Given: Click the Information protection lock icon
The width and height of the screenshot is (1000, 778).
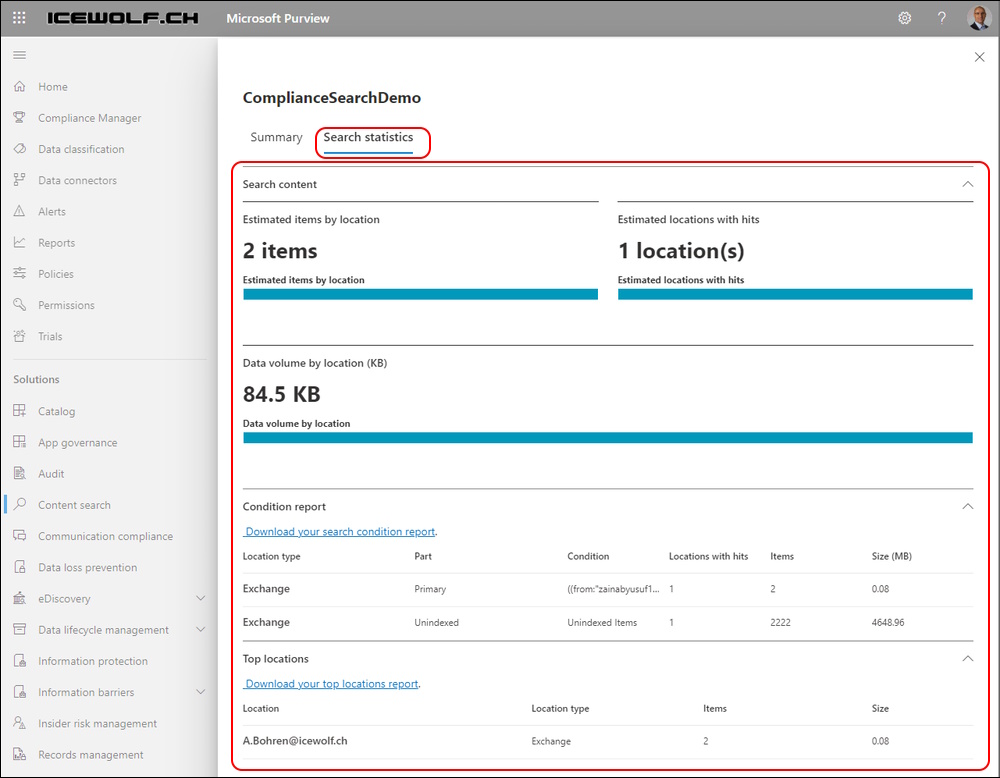Looking at the screenshot, I should (x=20, y=661).
